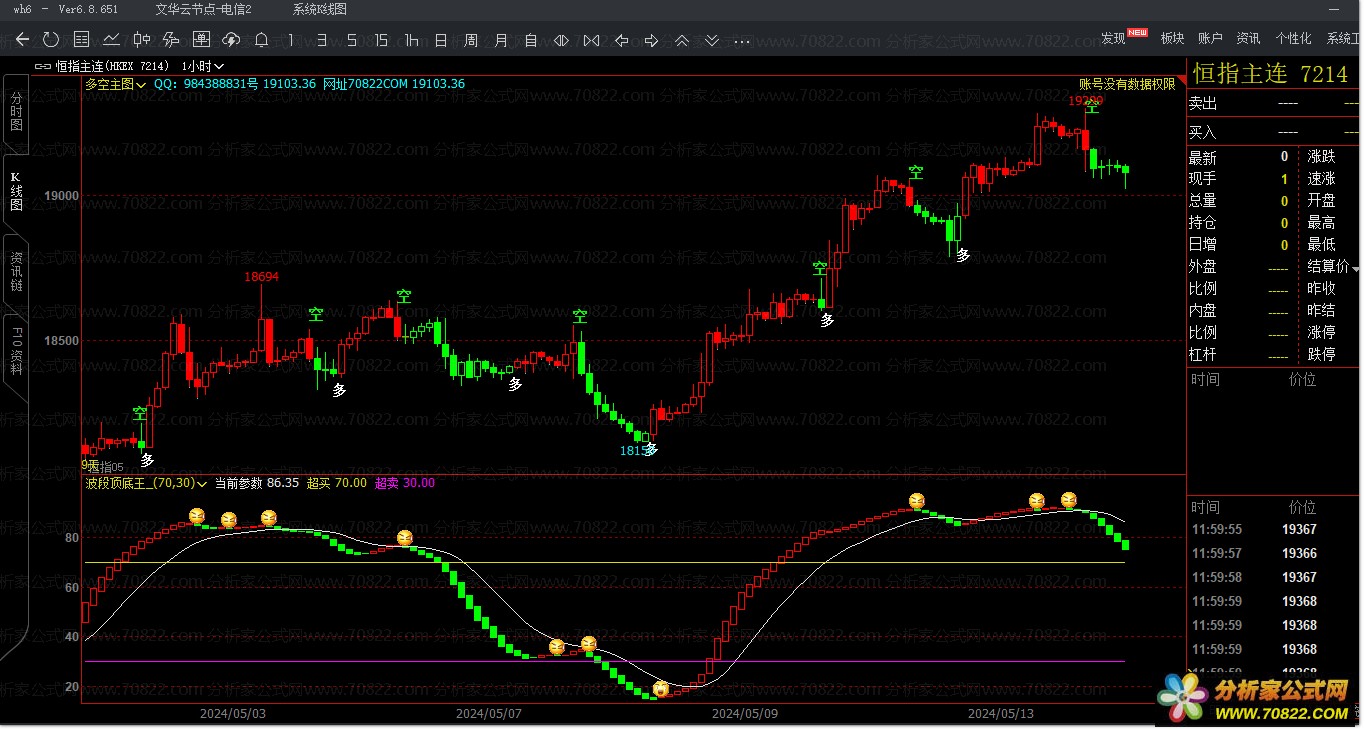Image resolution: width=1365 pixels, height=730 pixels.
Task: Click the double chevron down icon
Action: pos(711,40)
